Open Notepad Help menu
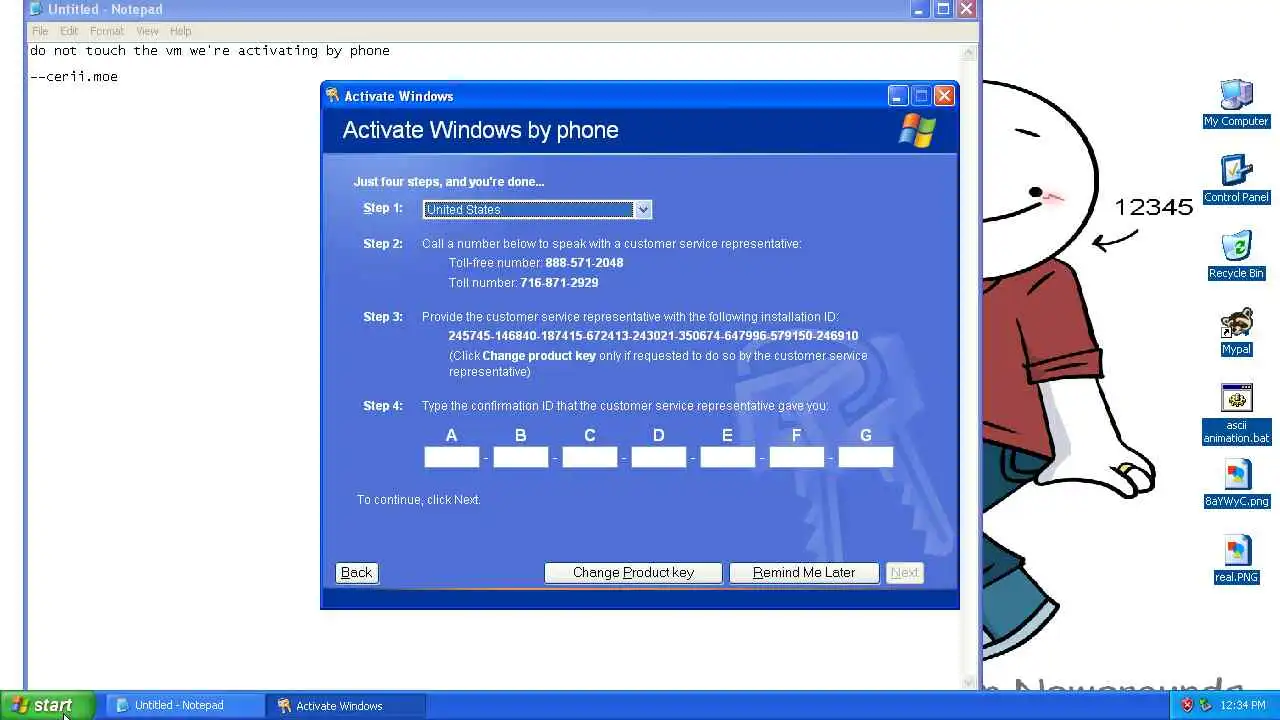The width and height of the screenshot is (1280, 720). [180, 31]
